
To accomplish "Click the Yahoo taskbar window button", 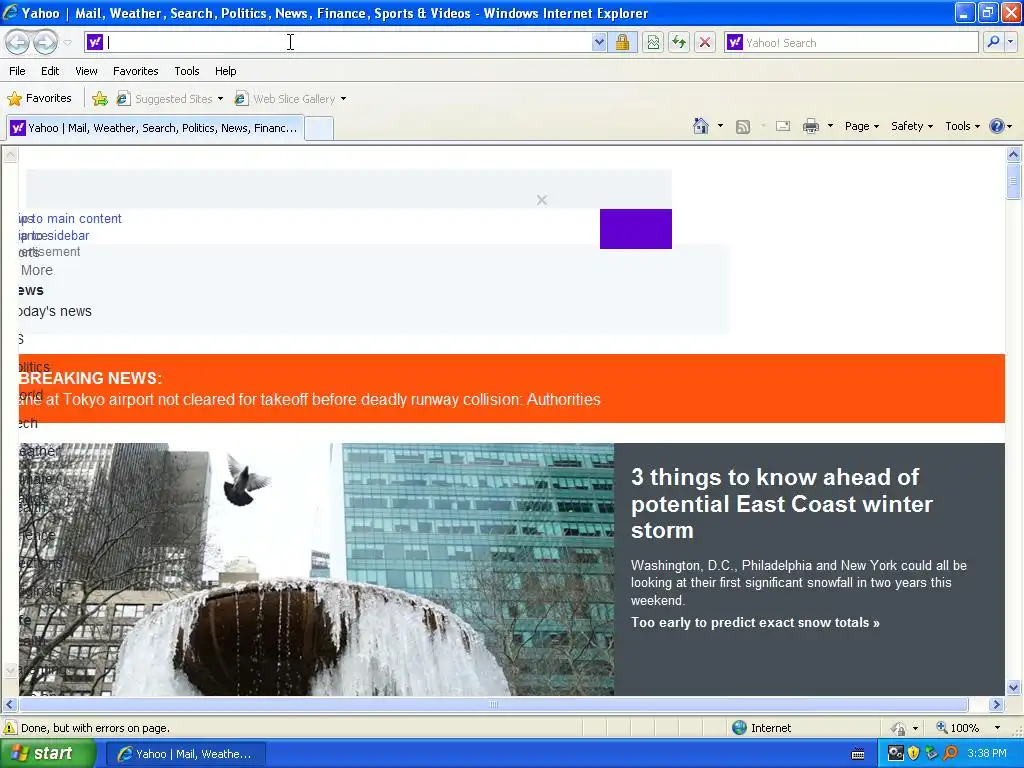I will (185, 754).
